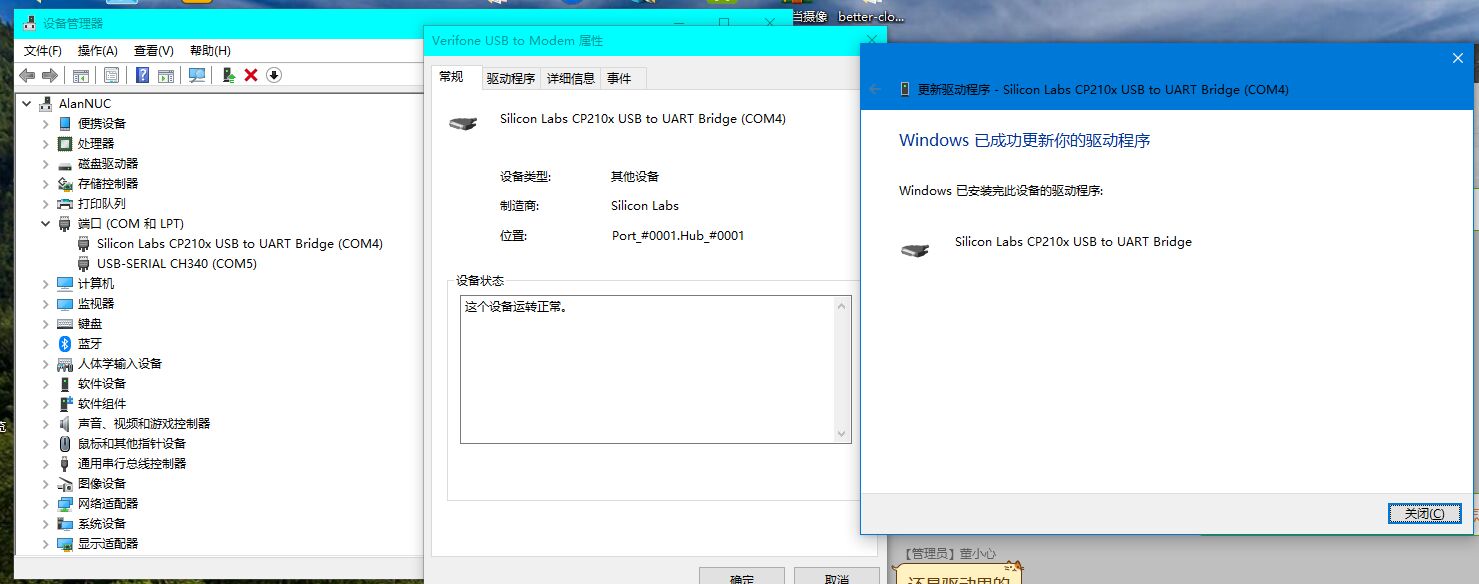Viewport: 1479px width, 584px height.
Task: Click the blue question mark Help icon
Action: [143, 75]
